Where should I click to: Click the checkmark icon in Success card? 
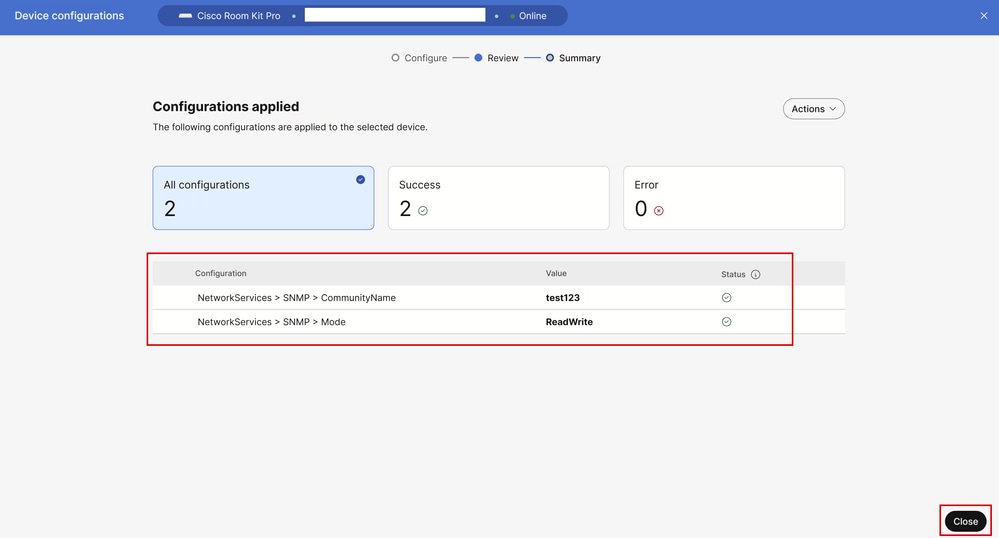(423, 211)
